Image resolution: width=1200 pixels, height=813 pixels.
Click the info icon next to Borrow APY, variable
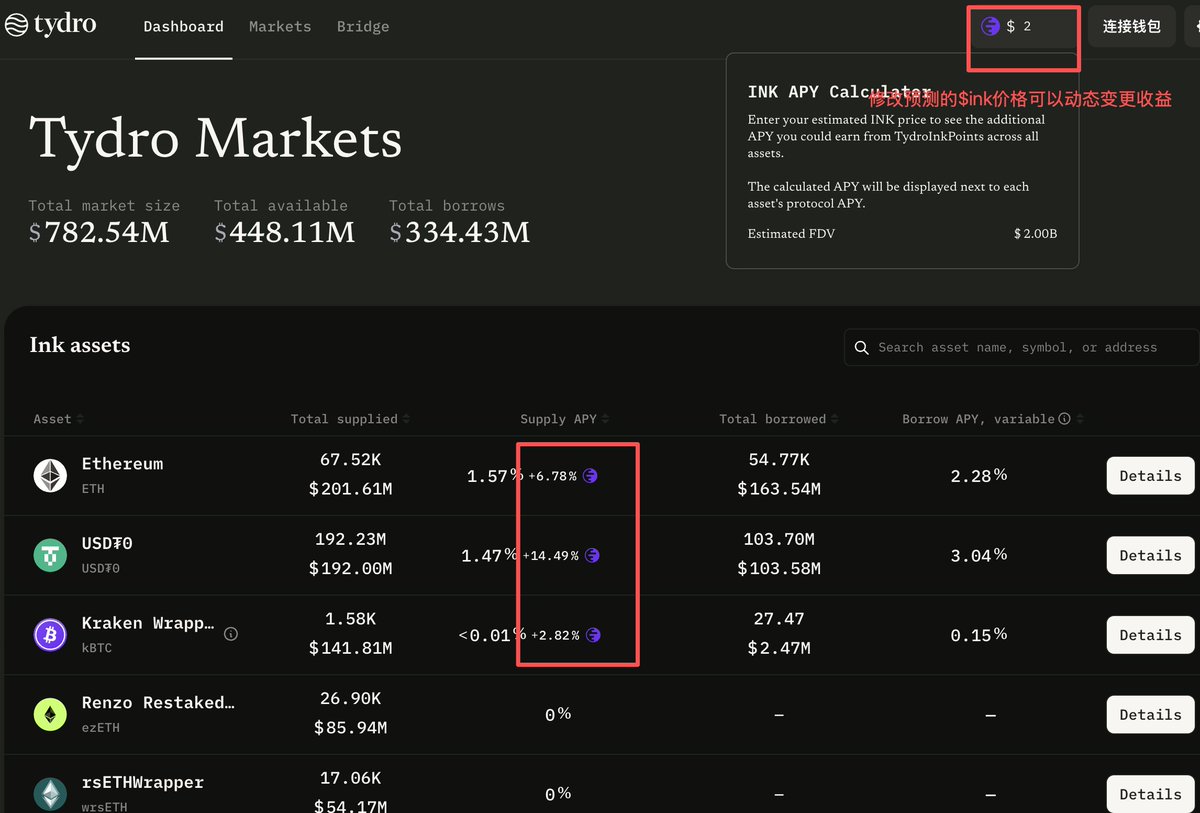(1065, 419)
